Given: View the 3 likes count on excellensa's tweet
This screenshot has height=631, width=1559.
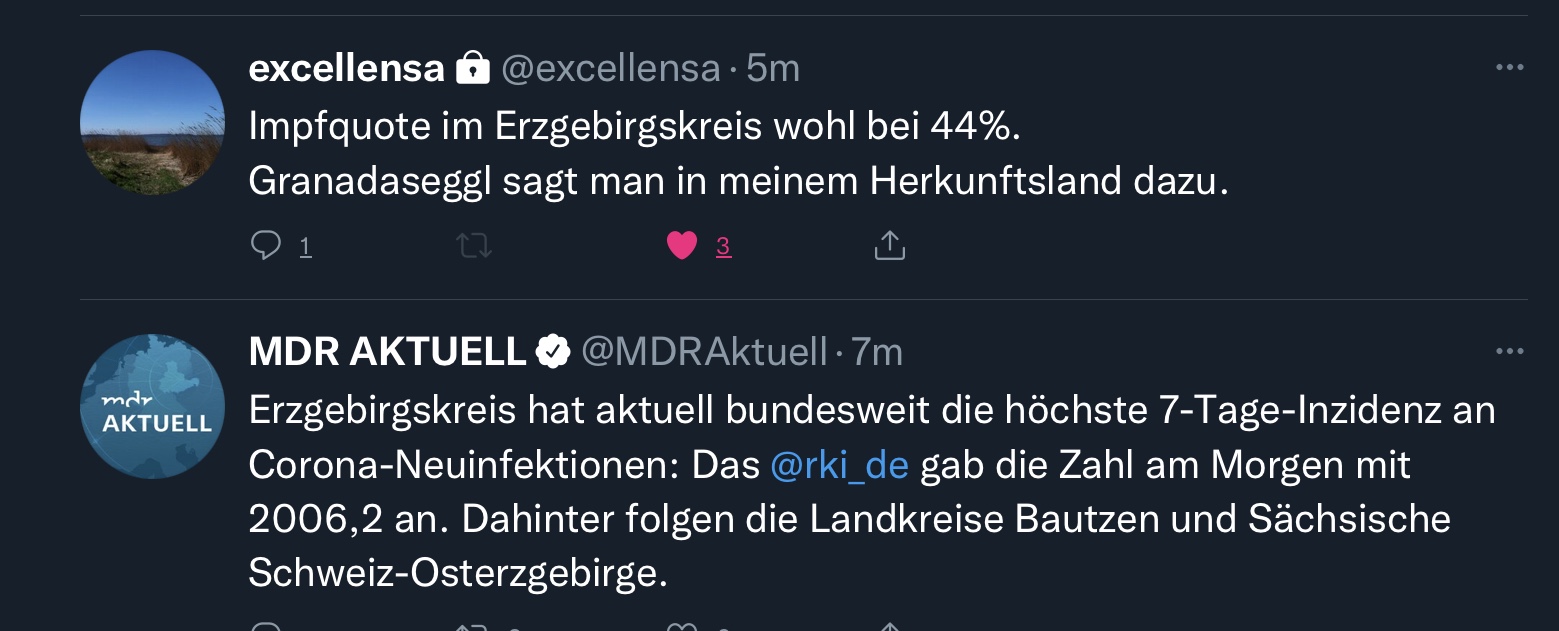Looking at the screenshot, I should click(723, 246).
